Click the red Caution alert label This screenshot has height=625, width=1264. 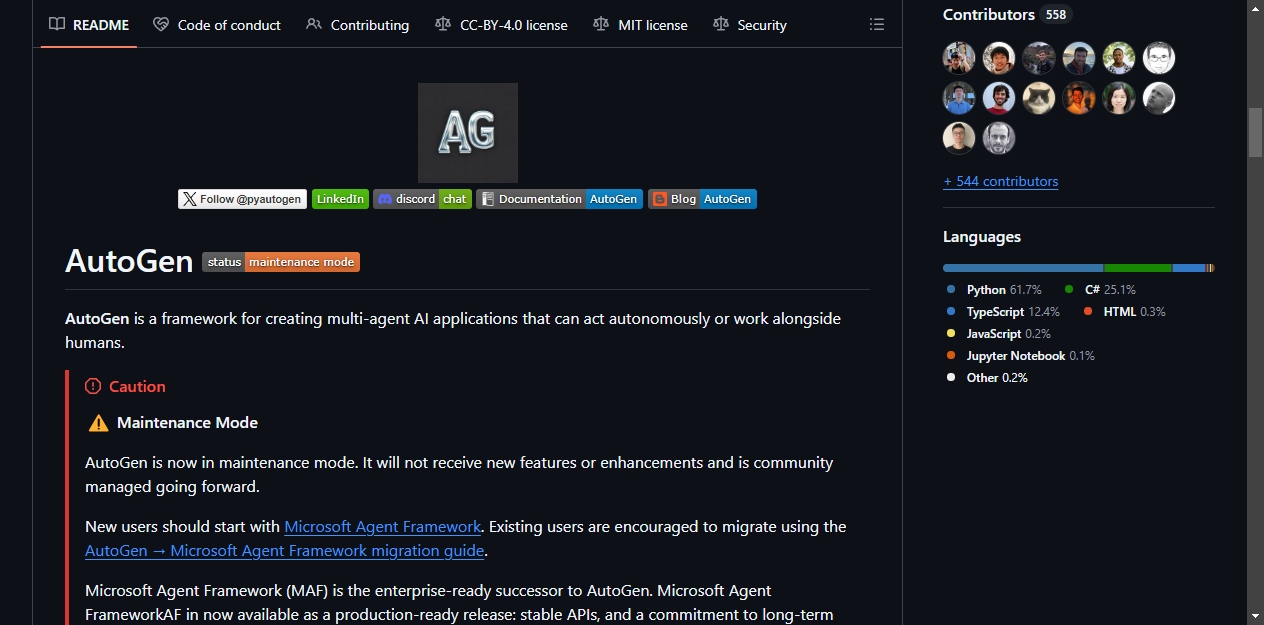coord(125,386)
